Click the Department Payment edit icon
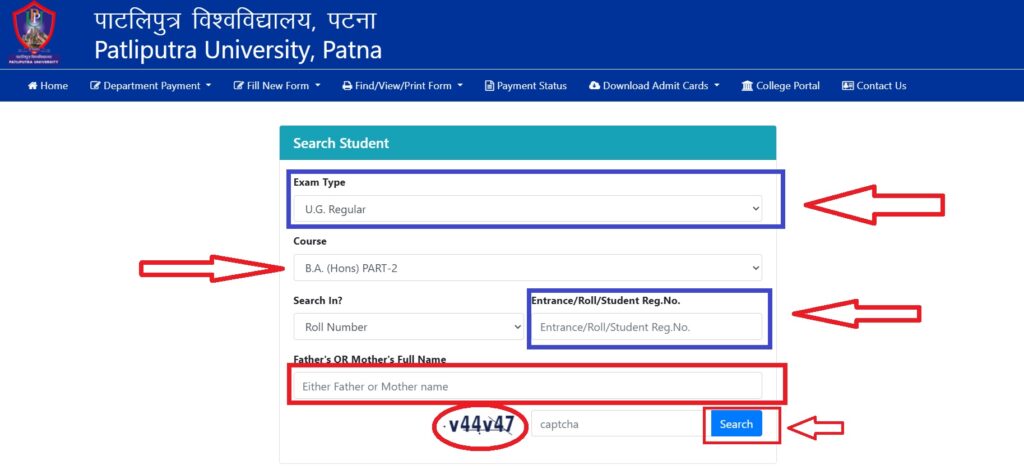Screen dimensions: 1024x474 (96, 86)
